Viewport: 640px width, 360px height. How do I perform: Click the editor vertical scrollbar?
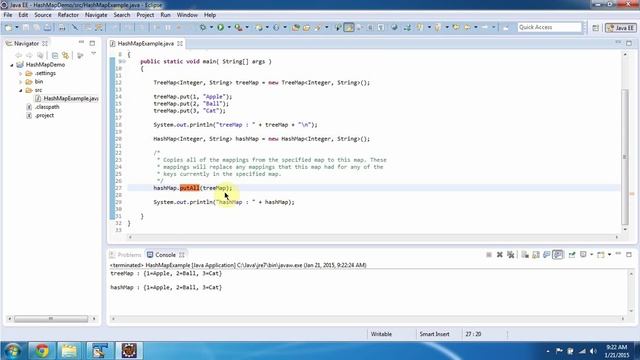coord(625,157)
